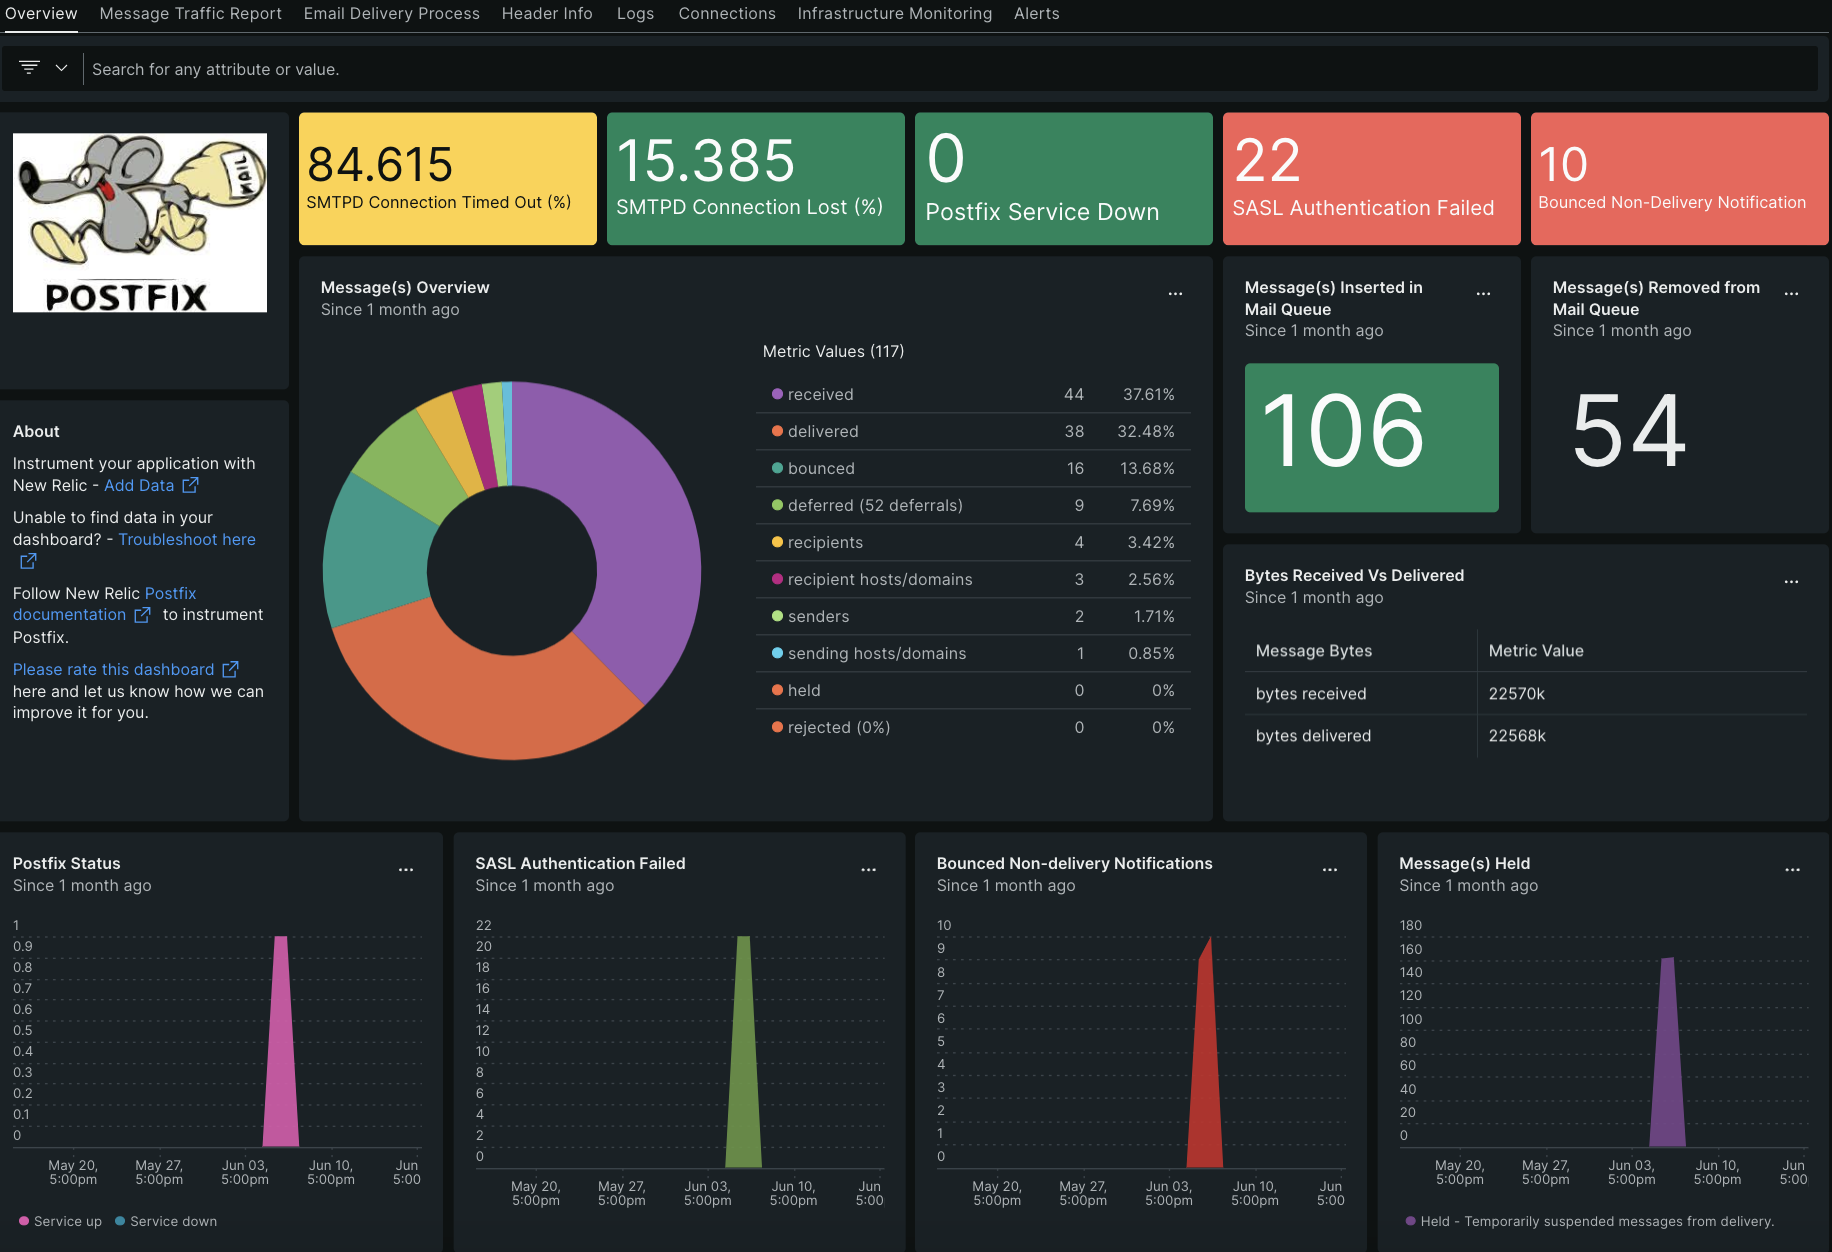1832x1252 pixels.
Task: Open options for Messages Removed from Mail Queue
Action: tap(1791, 293)
